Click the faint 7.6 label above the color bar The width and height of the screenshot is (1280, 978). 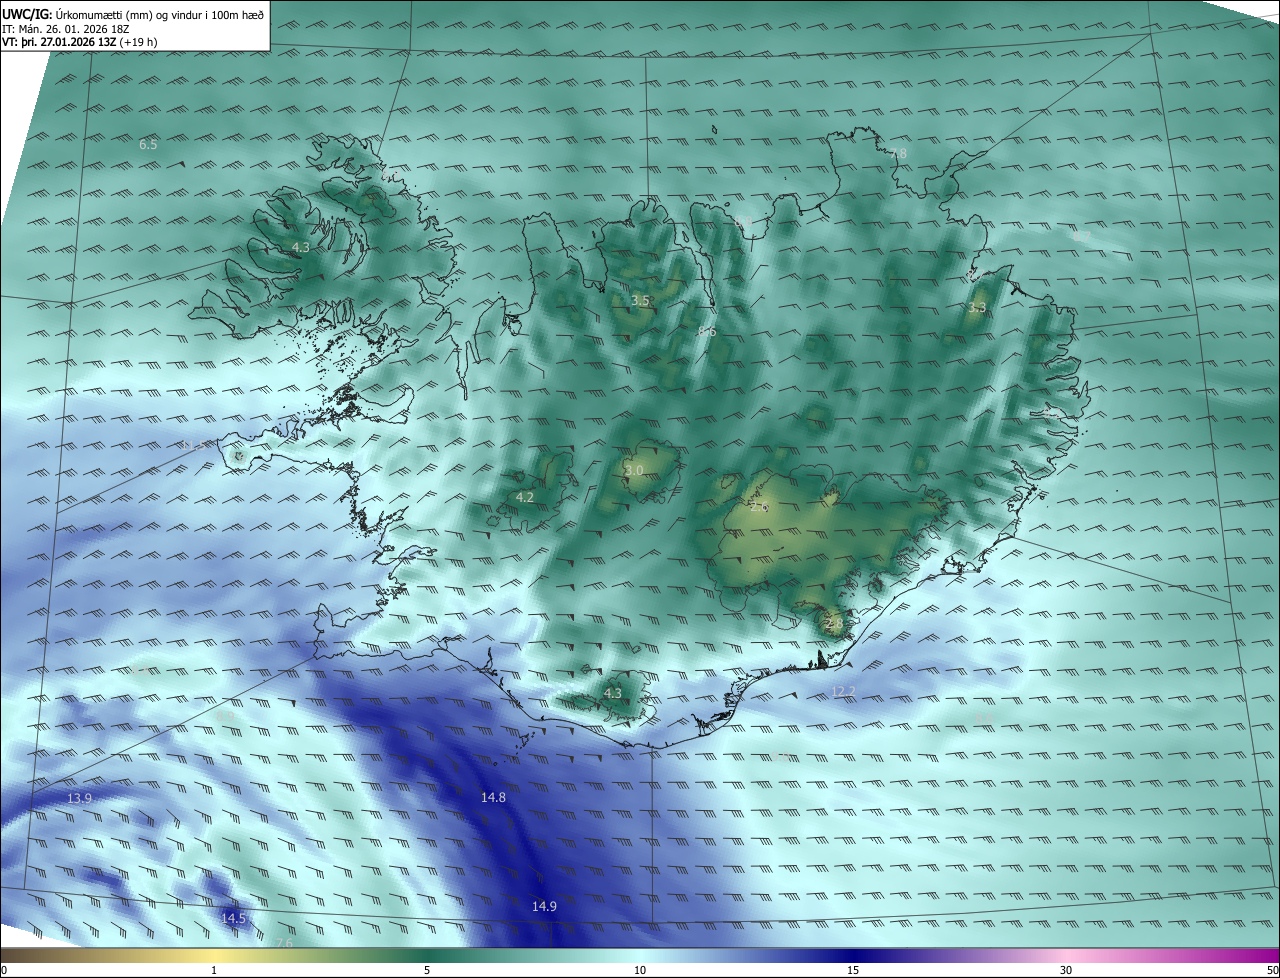284,943
